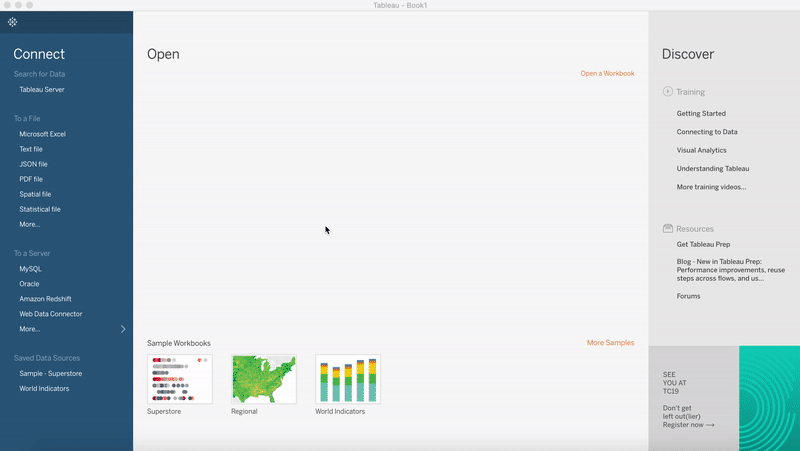Open the World Indicators saved data source

pyautogui.click(x=44, y=388)
